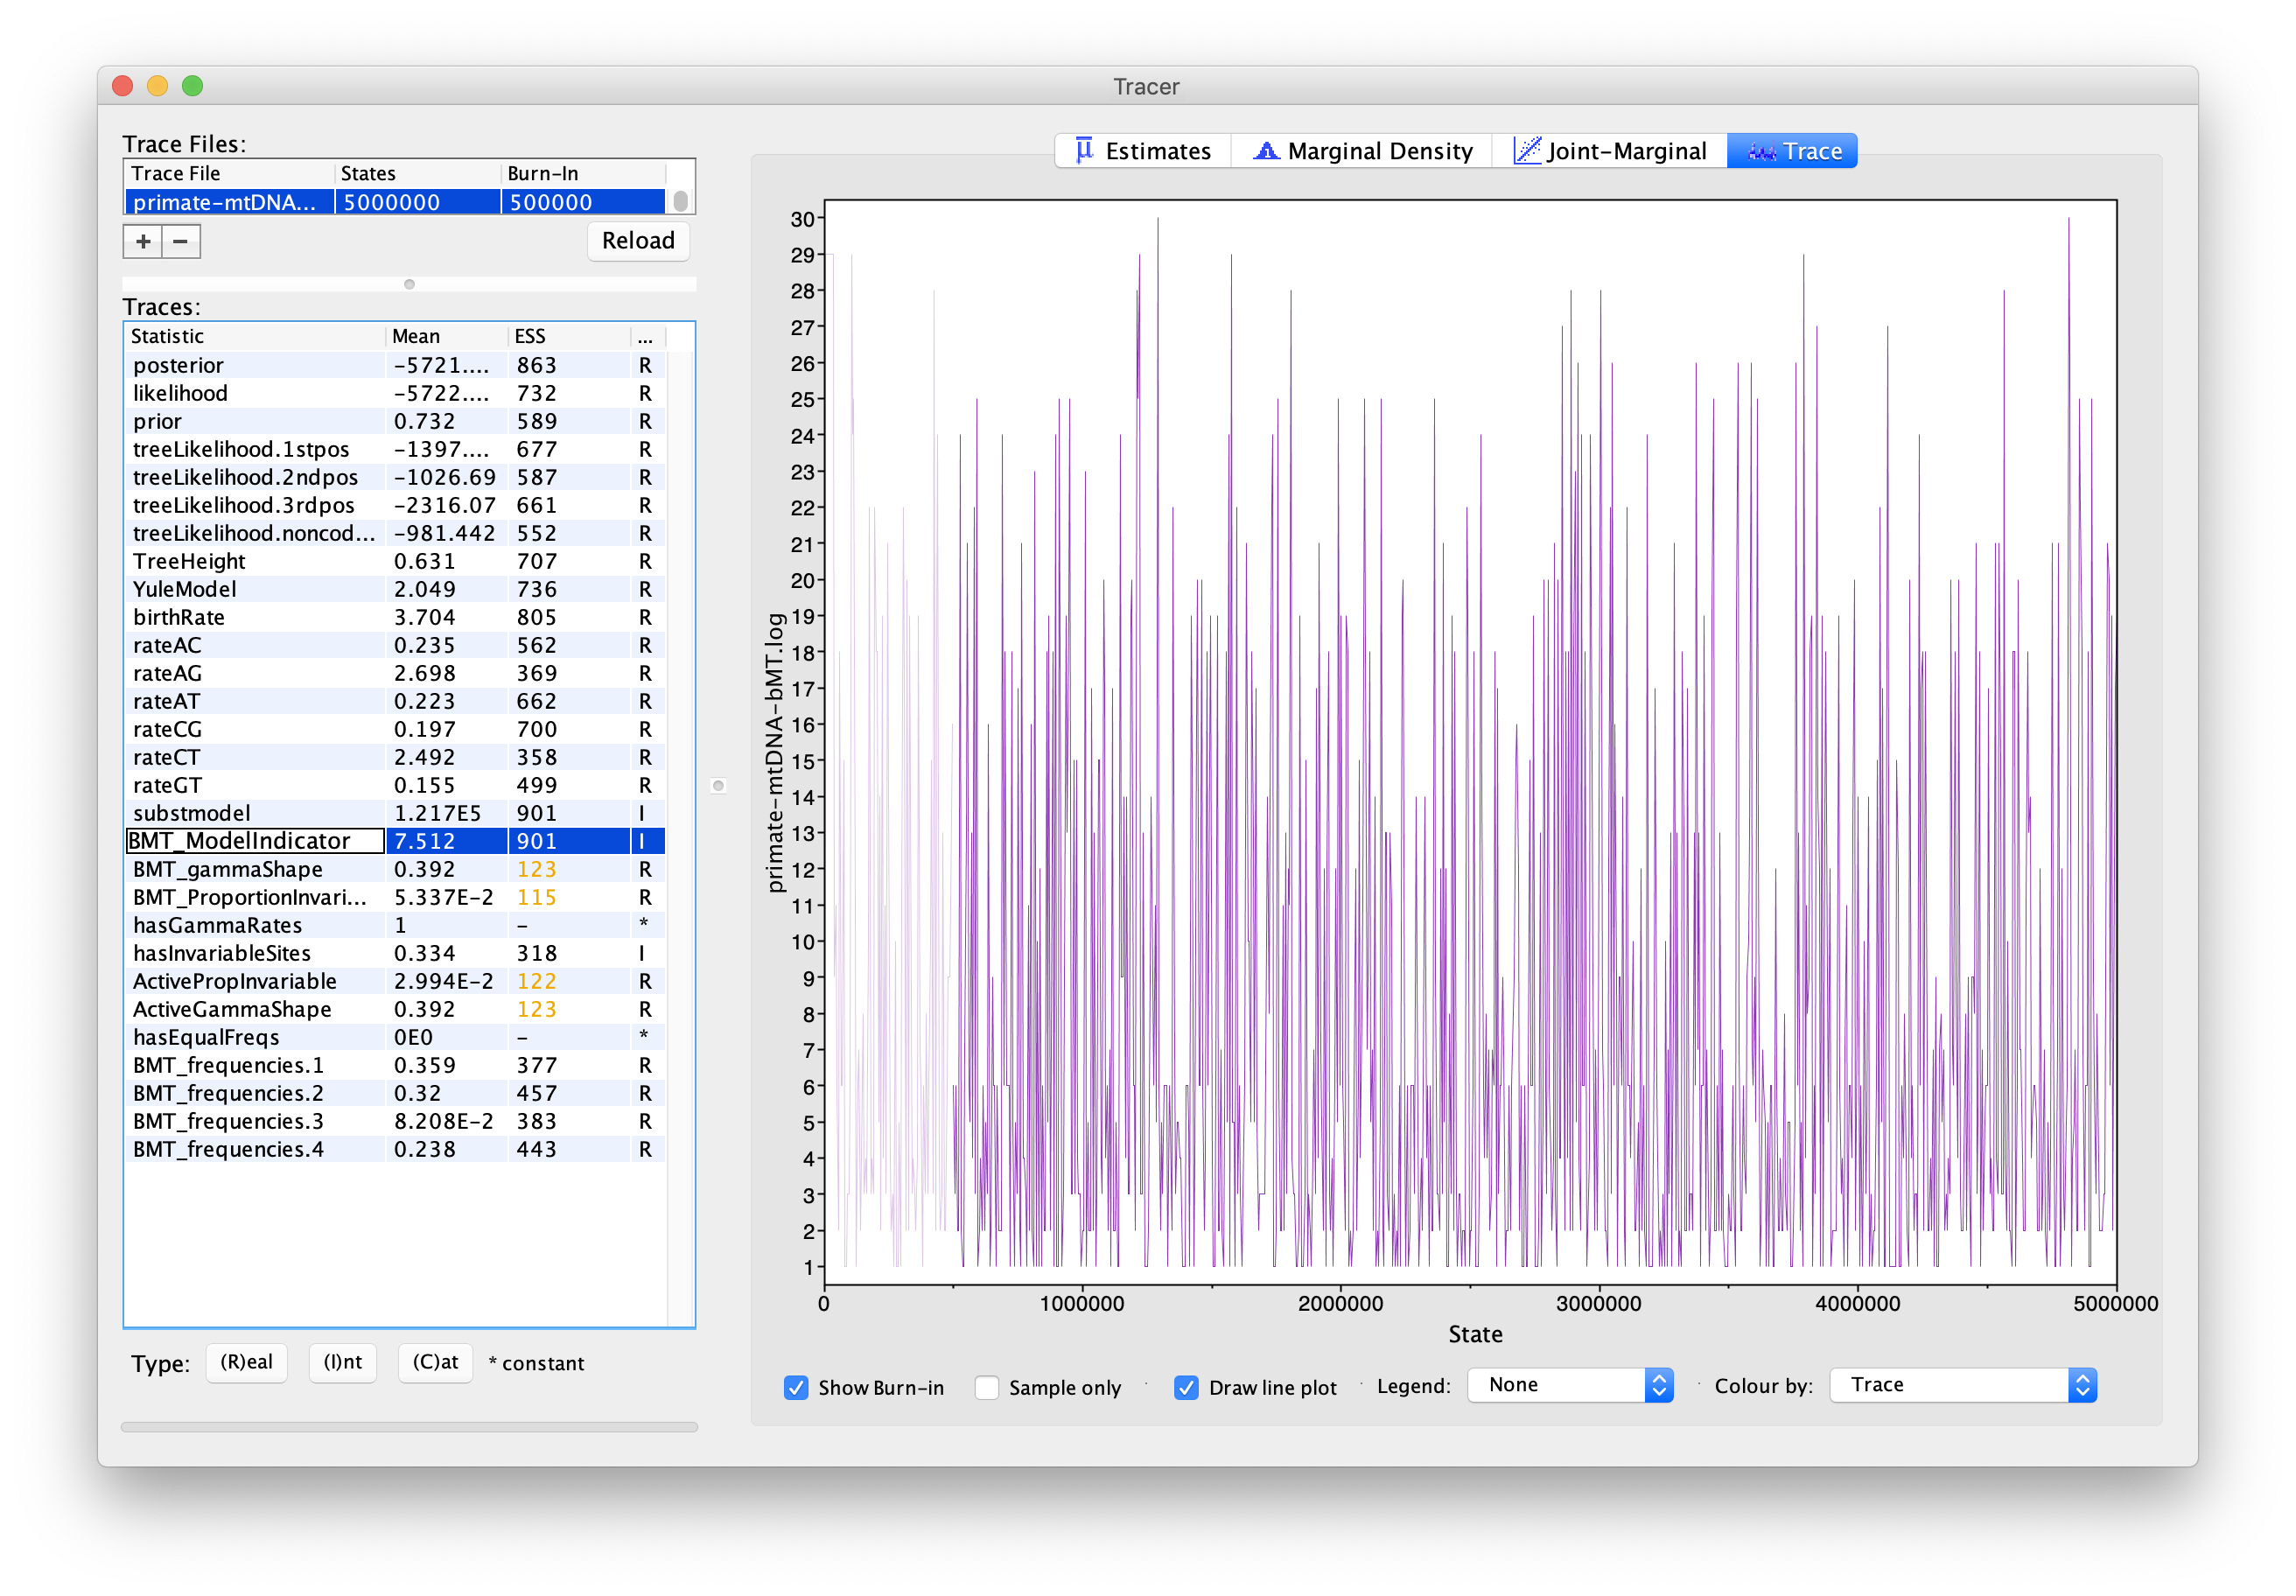Viewport: 2296px width, 1596px height.
Task: Click the yellow minimize window button
Action: point(157,86)
